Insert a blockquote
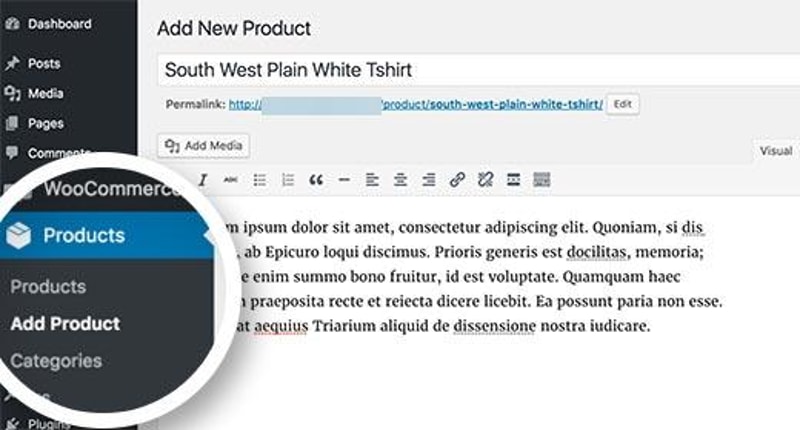This screenshot has width=800, height=430. tap(316, 180)
